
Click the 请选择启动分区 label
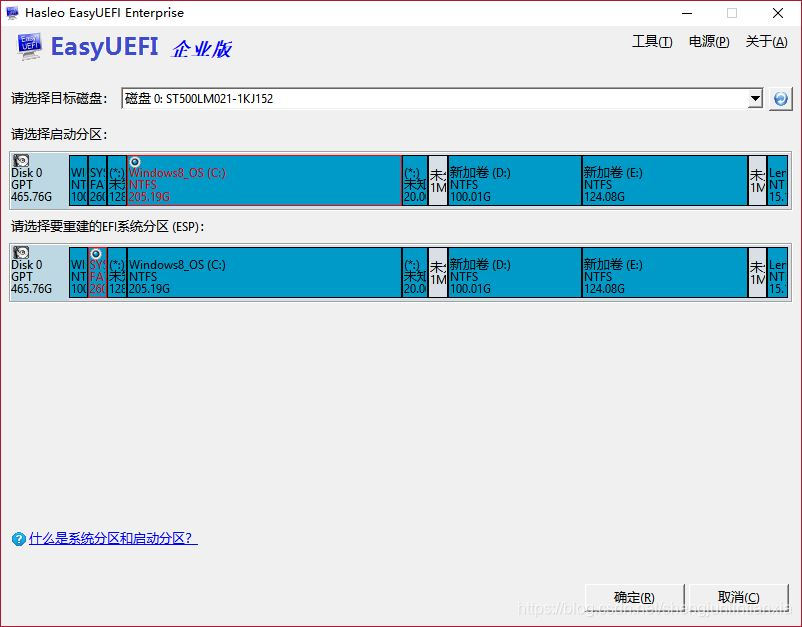[x=59, y=135]
